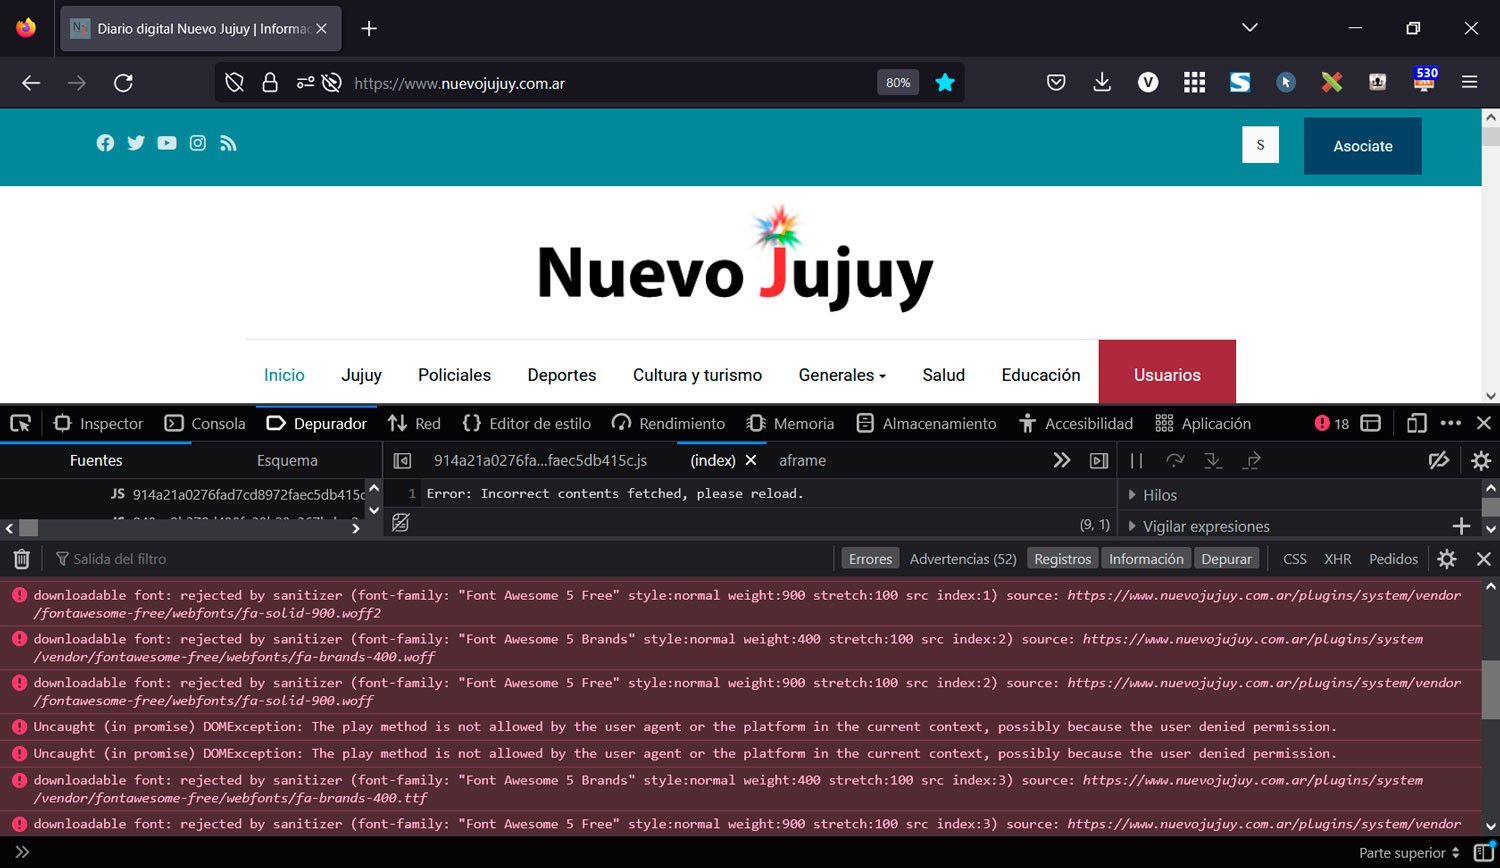Open the Usuarios menu button
This screenshot has width=1500, height=868.
(1167, 375)
